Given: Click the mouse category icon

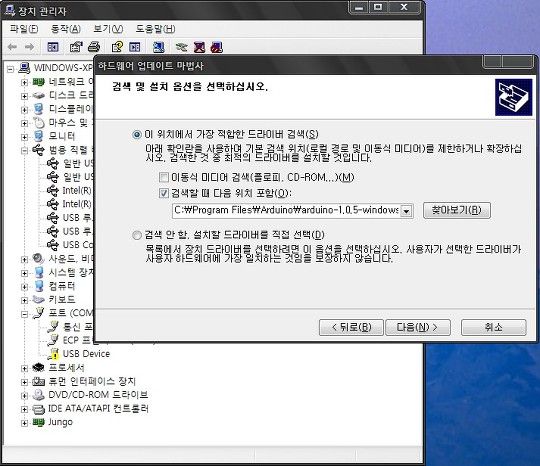Looking at the screenshot, I should (39, 123).
